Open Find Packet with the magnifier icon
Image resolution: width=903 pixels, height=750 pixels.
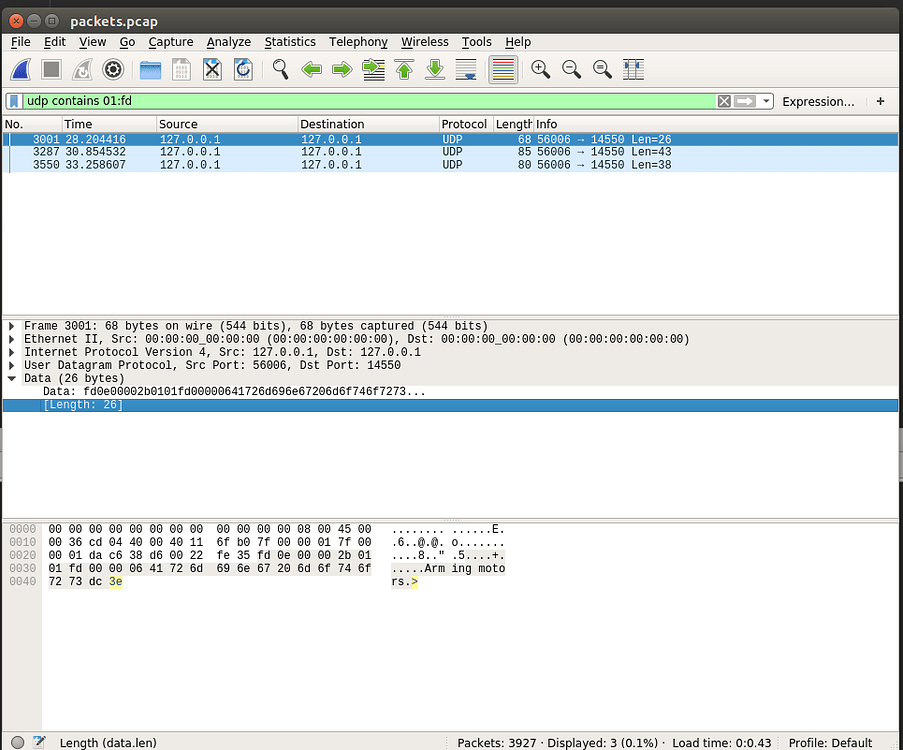tap(280, 69)
